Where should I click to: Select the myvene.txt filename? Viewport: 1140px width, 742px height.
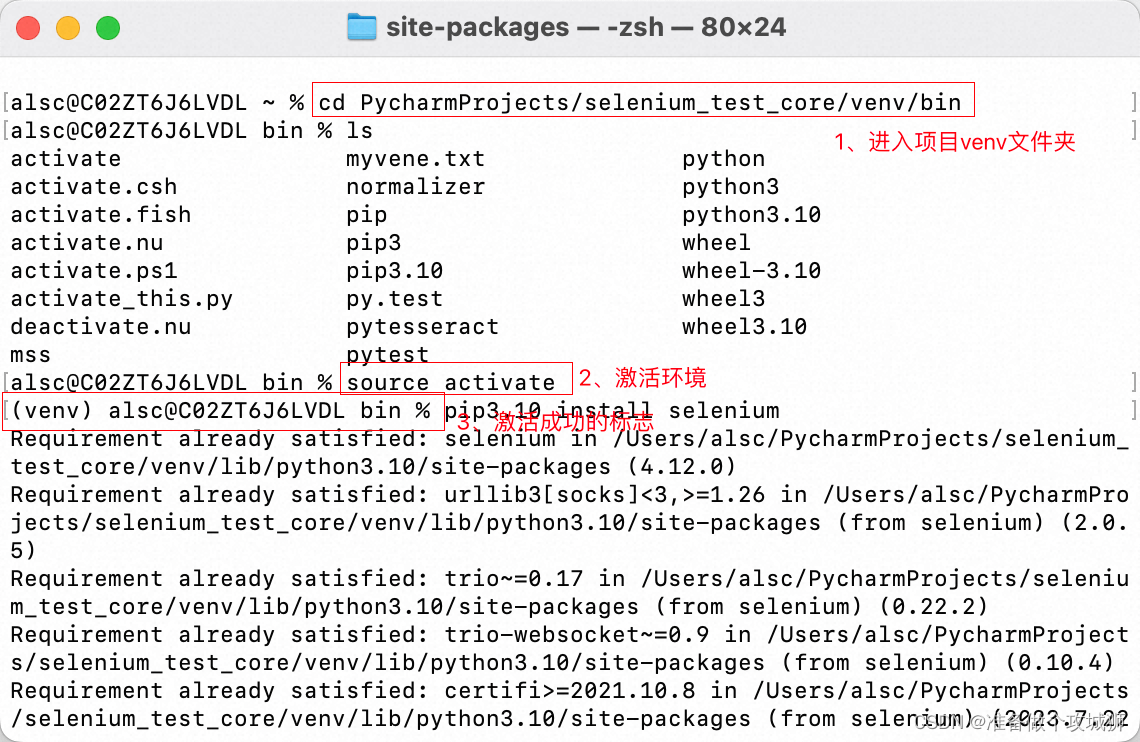tap(414, 158)
